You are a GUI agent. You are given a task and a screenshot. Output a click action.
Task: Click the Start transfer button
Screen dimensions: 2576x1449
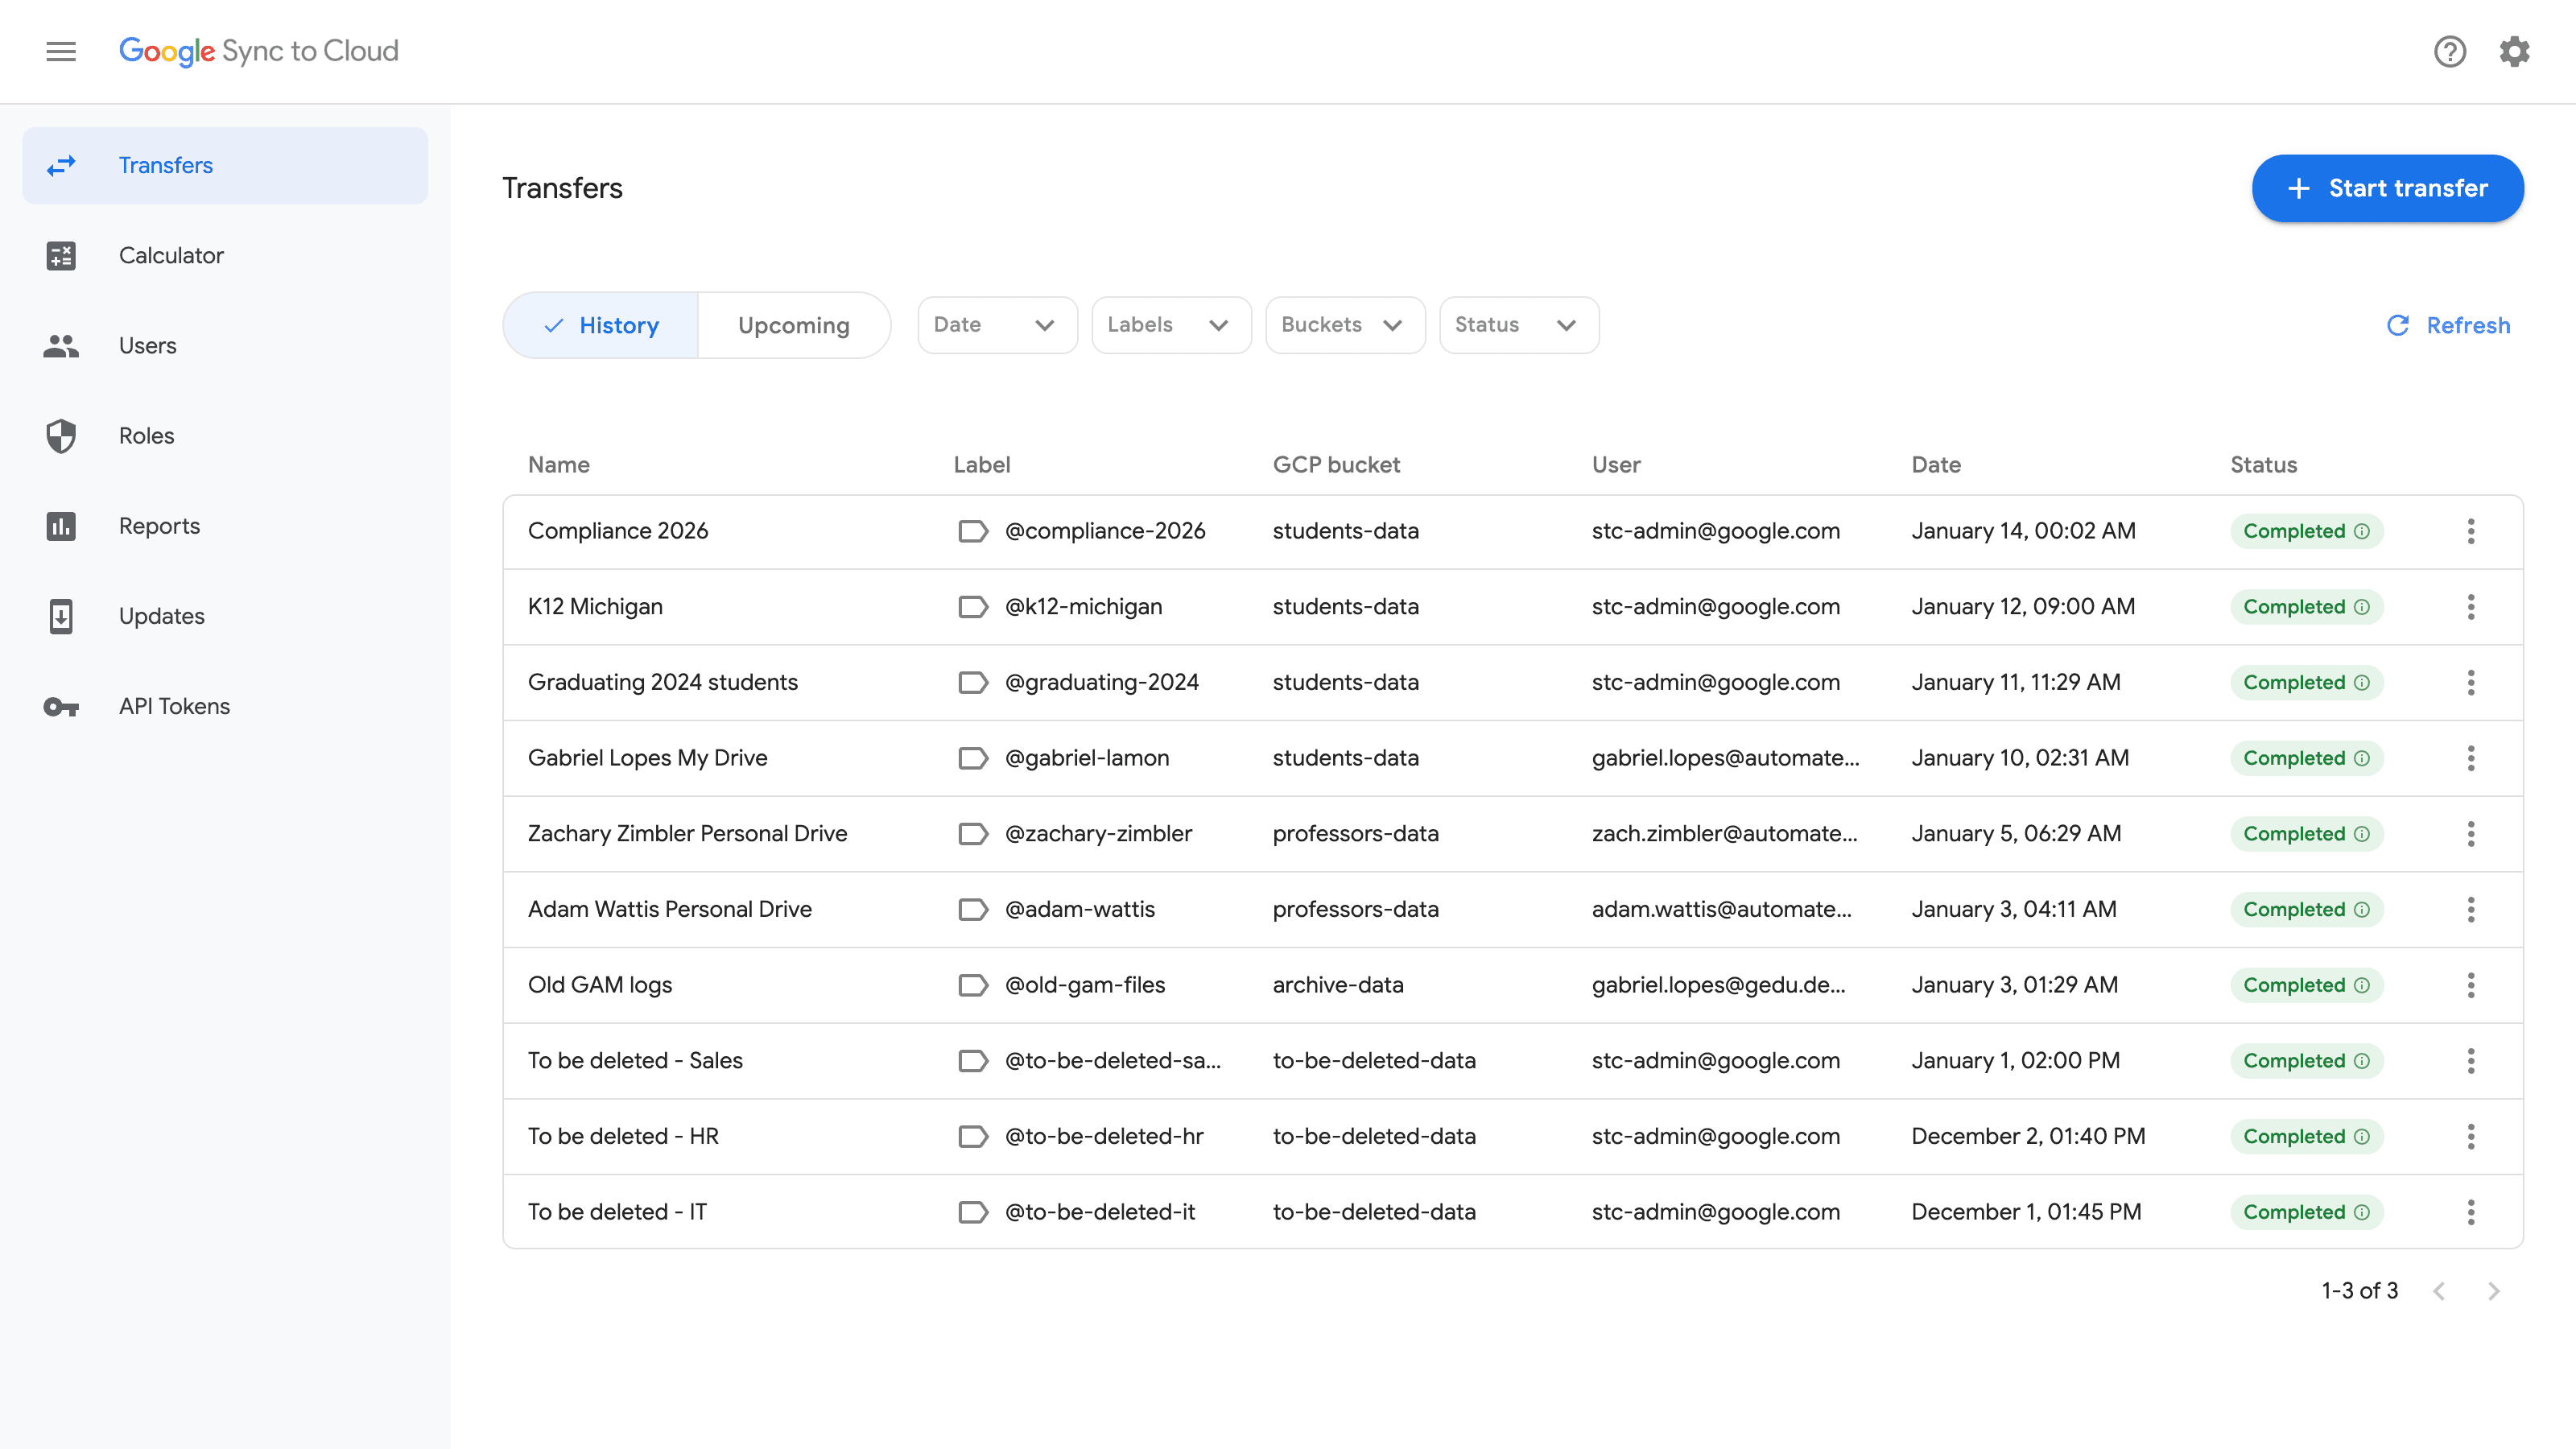pos(2387,188)
